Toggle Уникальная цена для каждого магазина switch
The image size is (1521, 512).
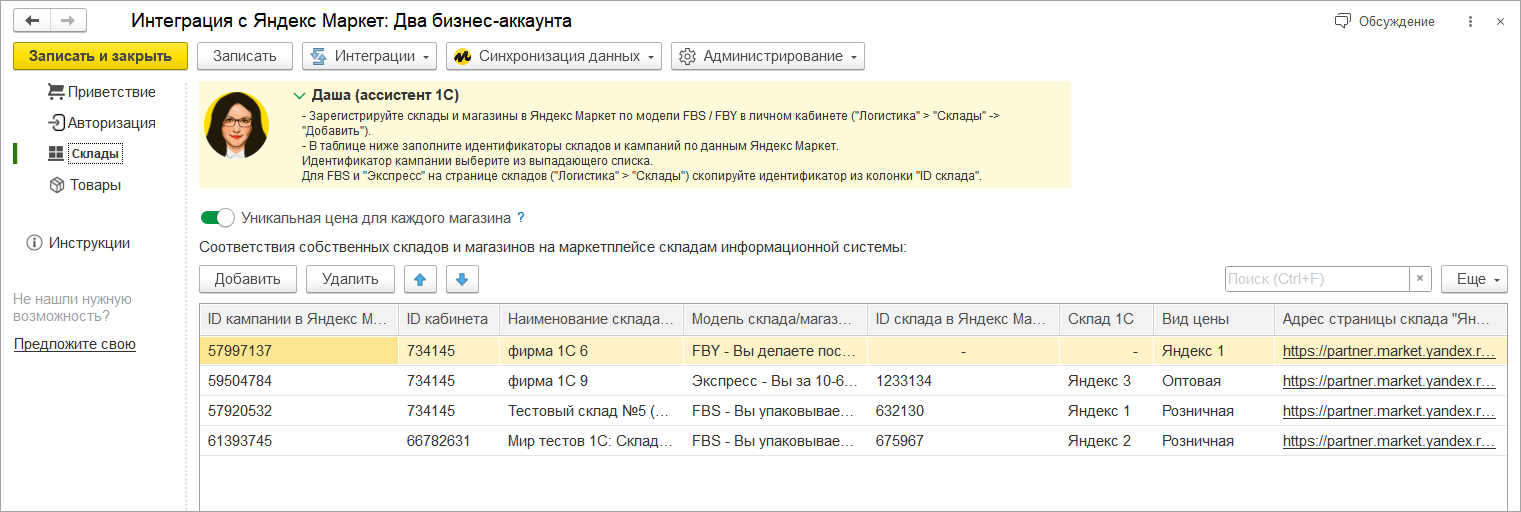coord(217,217)
